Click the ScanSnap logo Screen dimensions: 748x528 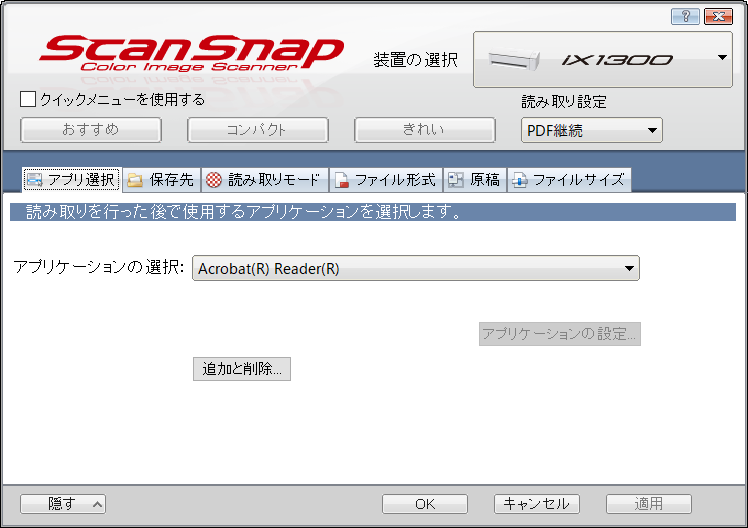191,53
